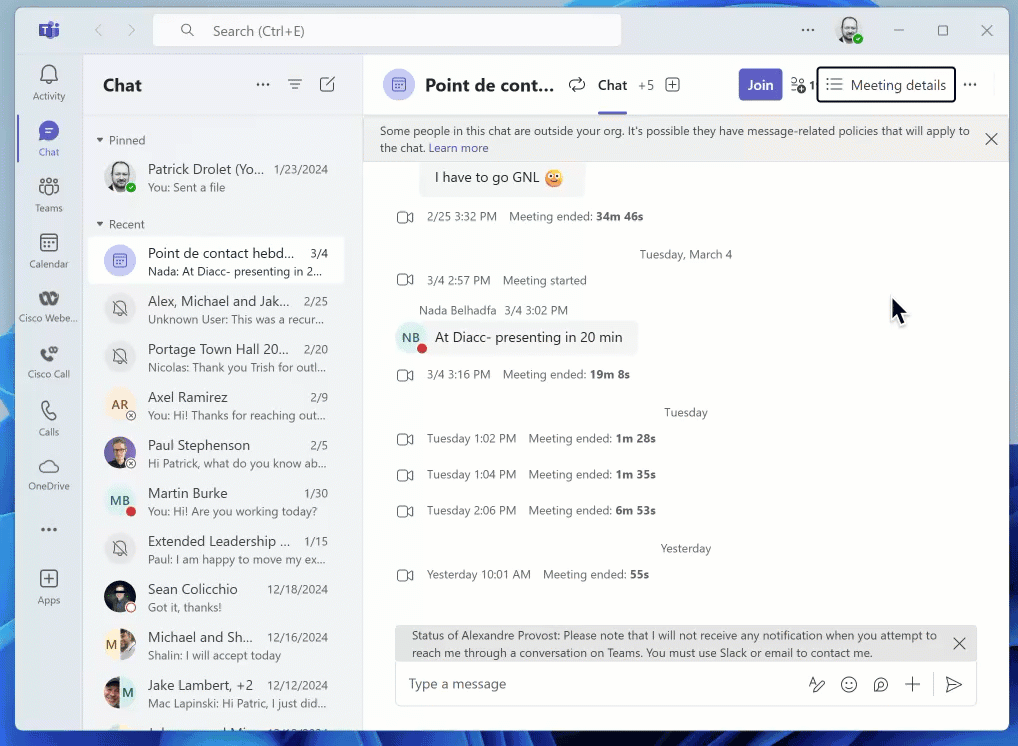This screenshot has width=1018, height=746.
Task: Open the chat filter icon
Action: 295,85
